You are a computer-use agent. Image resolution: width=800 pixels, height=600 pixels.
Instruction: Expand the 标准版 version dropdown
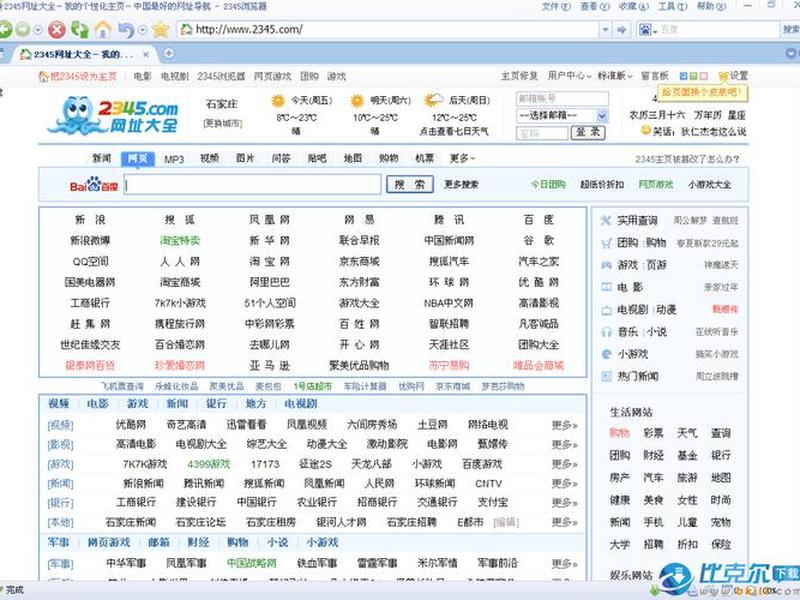(x=615, y=76)
